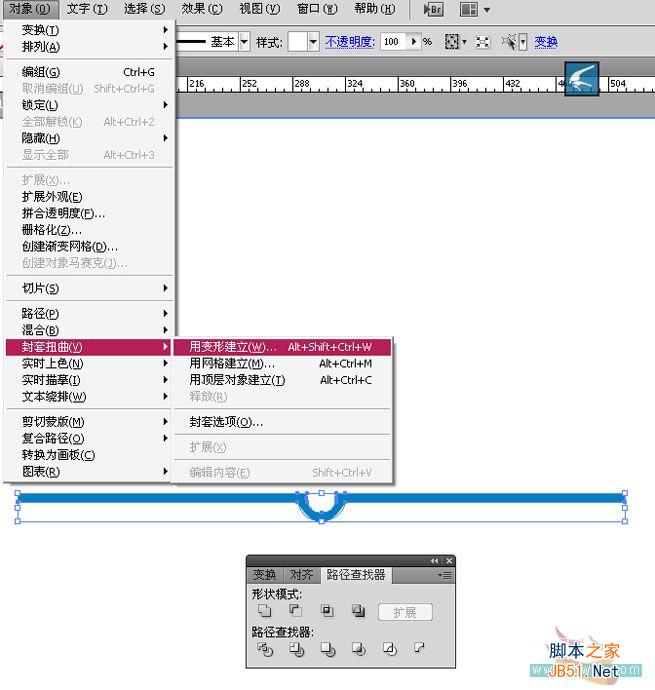Switch to the 对齐 panel tab
The width and height of the screenshot is (655, 690).
[302, 575]
